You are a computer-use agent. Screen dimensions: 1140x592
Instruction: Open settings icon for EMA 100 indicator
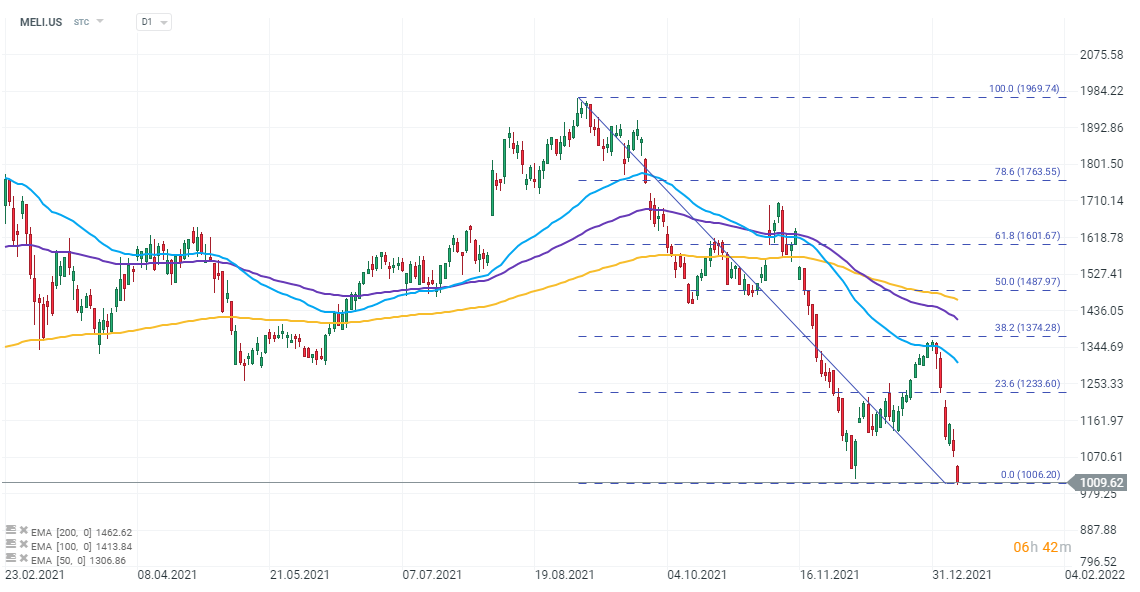(9, 546)
